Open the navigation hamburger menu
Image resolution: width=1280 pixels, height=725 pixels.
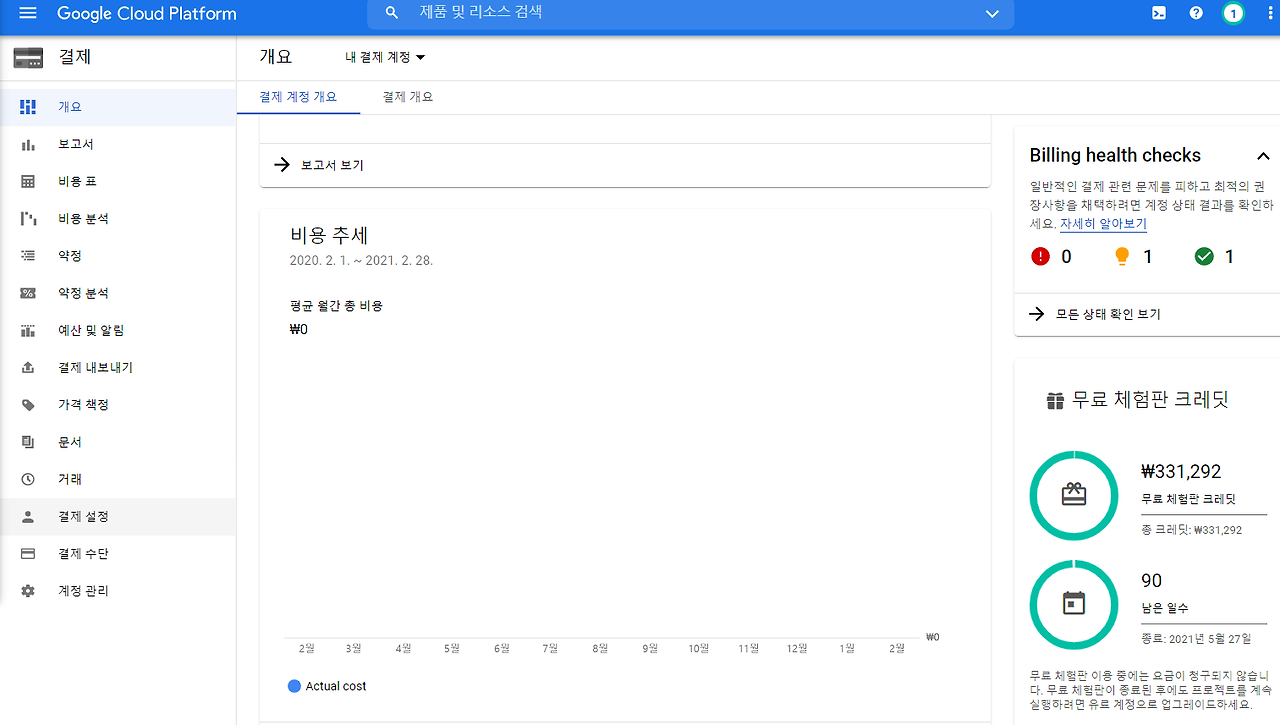pyautogui.click(x=27, y=14)
